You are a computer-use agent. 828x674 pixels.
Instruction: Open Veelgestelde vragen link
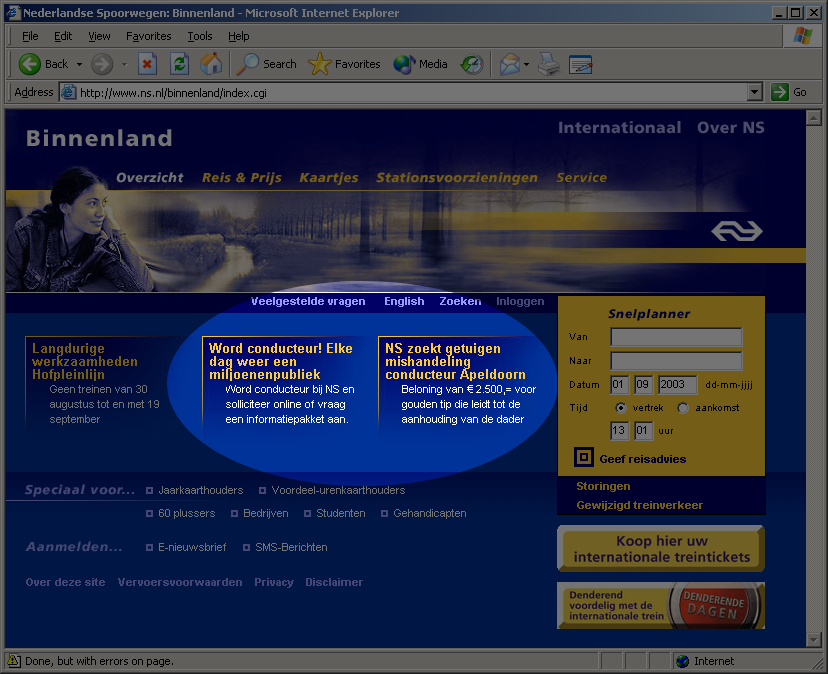308,301
